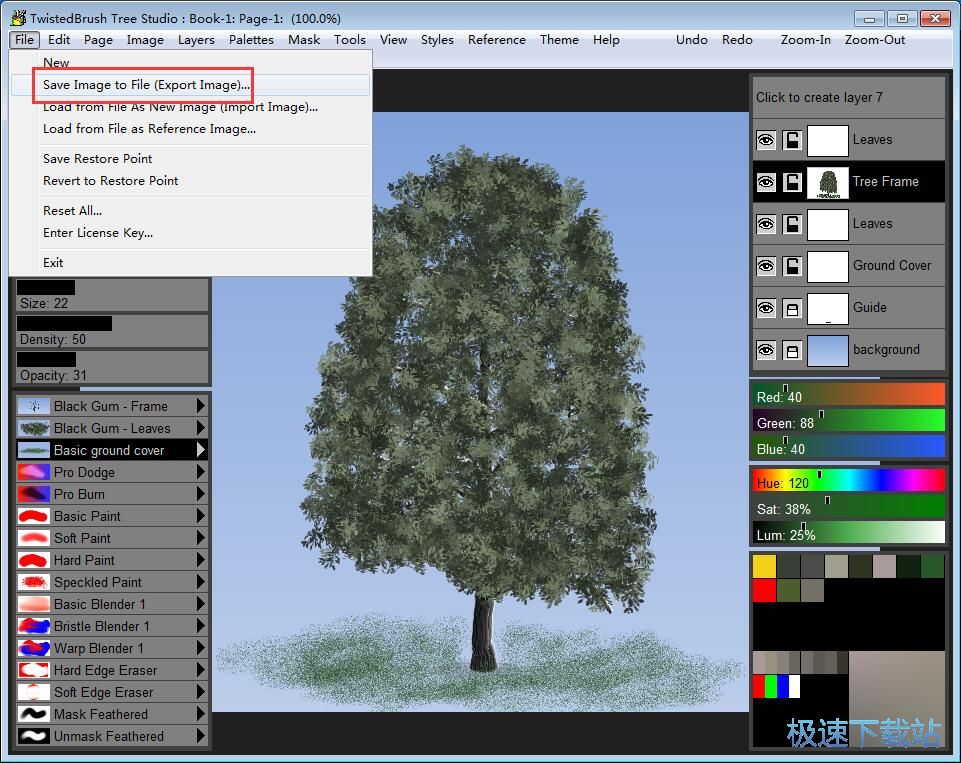Pick the Bristle Blender 1 brush icon

point(34,626)
